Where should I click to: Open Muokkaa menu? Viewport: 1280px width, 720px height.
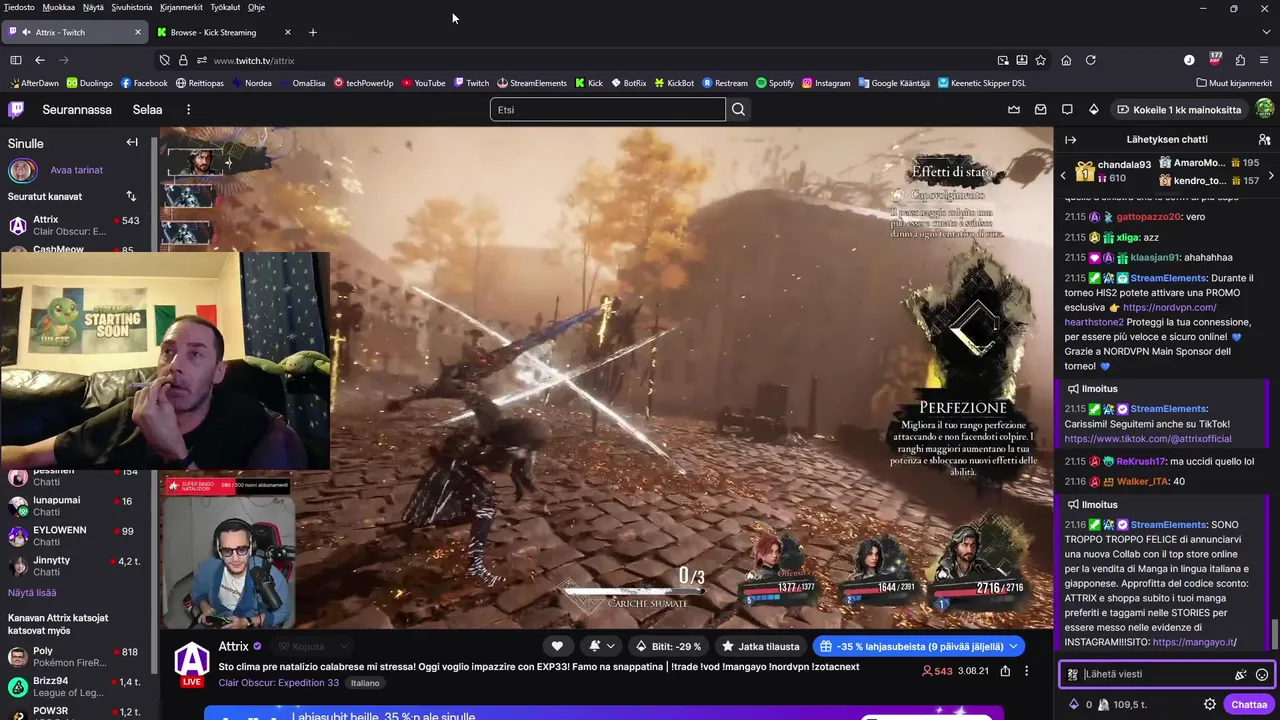[58, 7]
